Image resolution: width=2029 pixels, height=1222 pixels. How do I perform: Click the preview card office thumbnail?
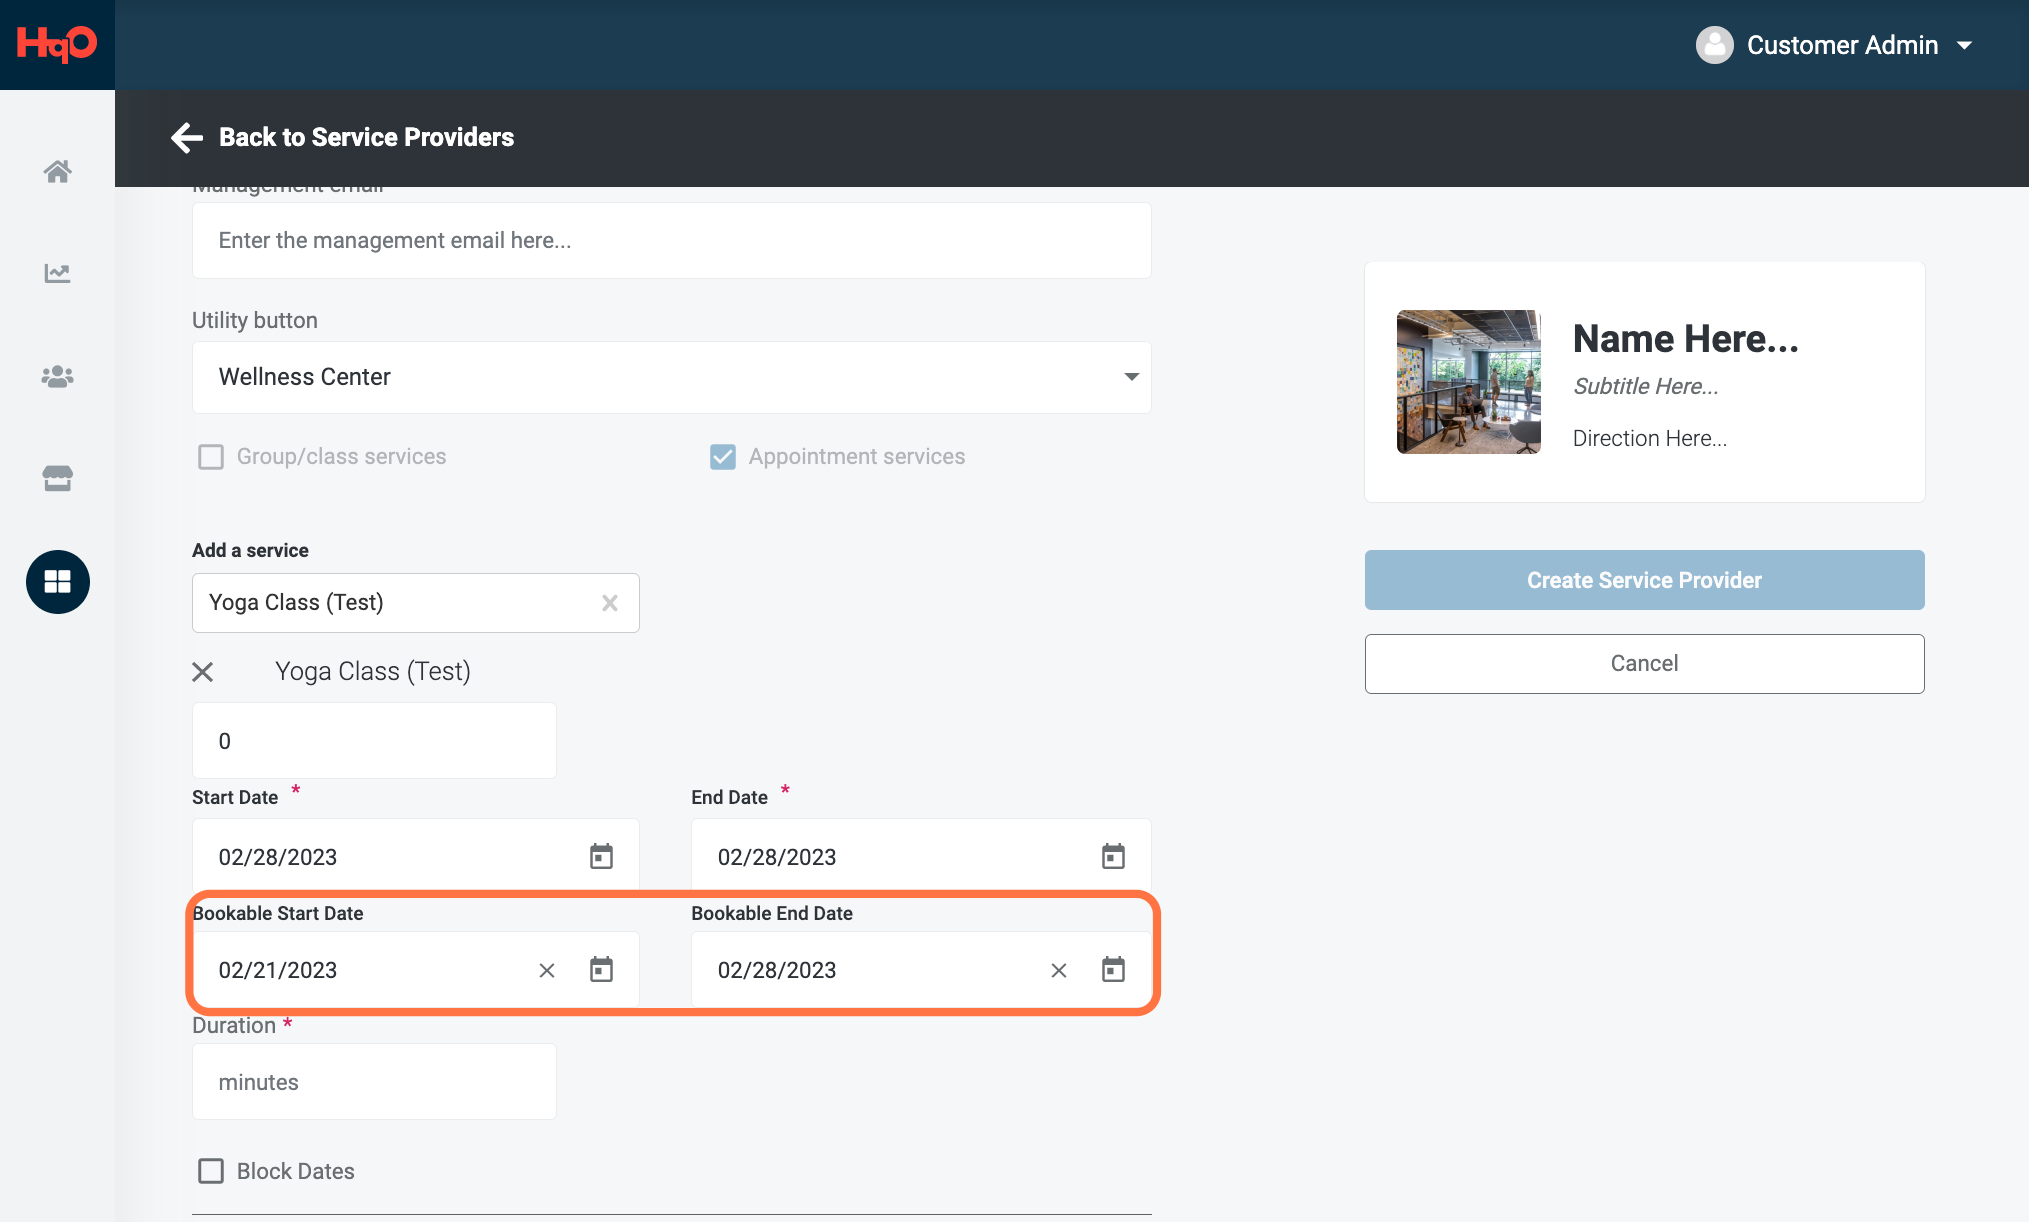pyautogui.click(x=1468, y=382)
